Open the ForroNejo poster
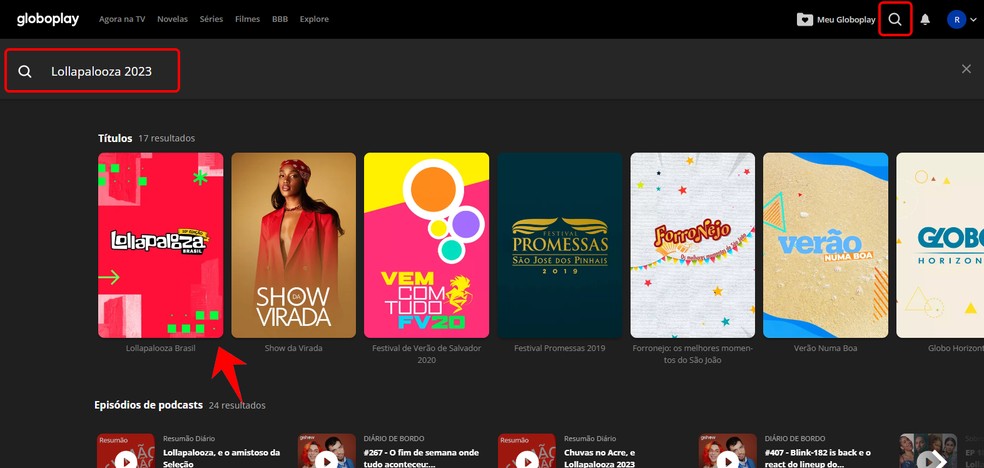This screenshot has height=468, width=984. pos(692,245)
